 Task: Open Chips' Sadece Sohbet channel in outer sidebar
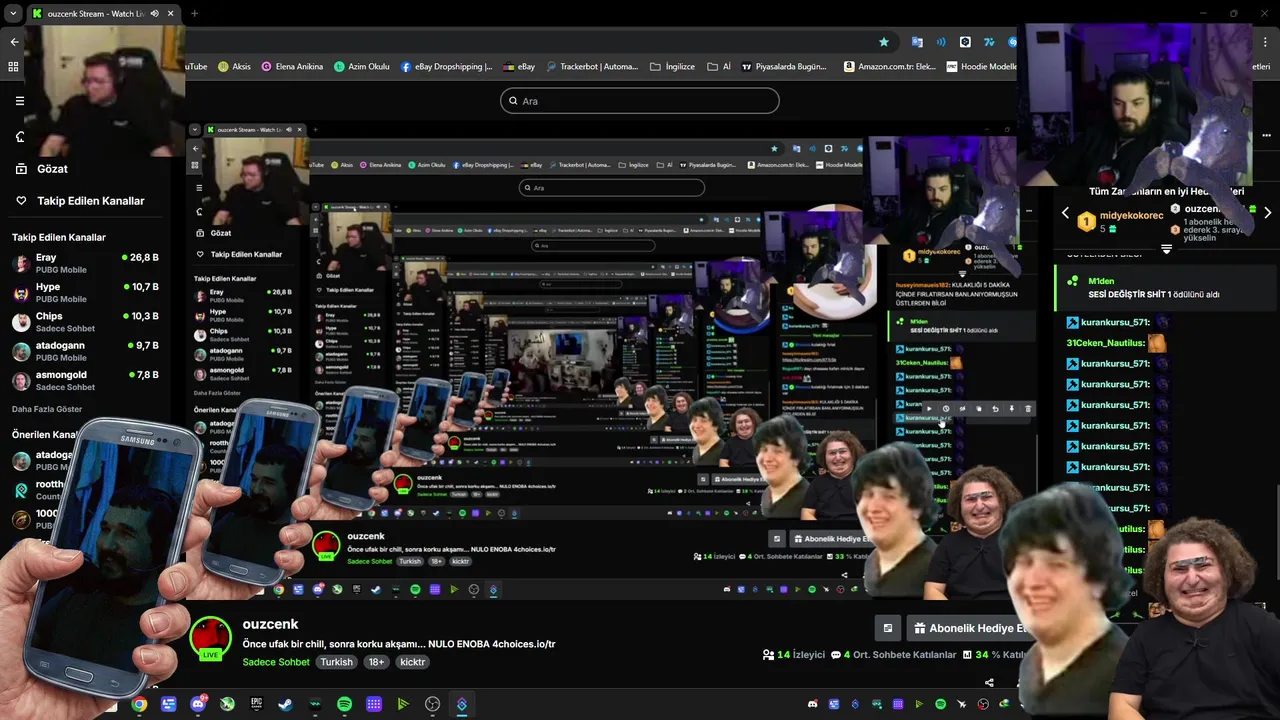(85, 322)
